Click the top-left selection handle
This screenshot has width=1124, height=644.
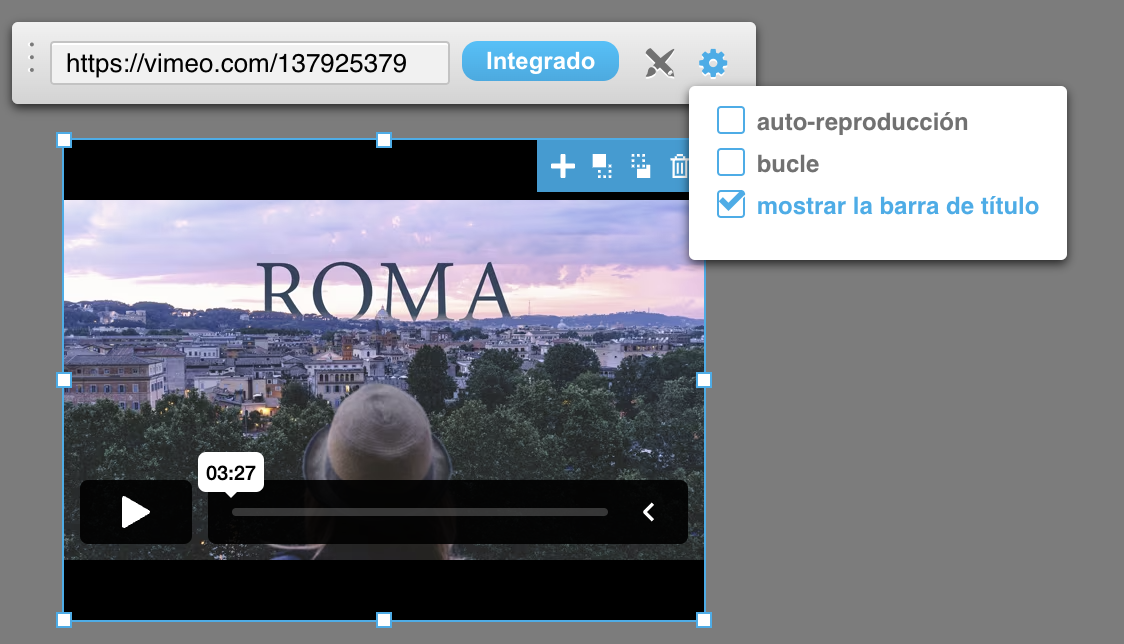tap(64, 140)
